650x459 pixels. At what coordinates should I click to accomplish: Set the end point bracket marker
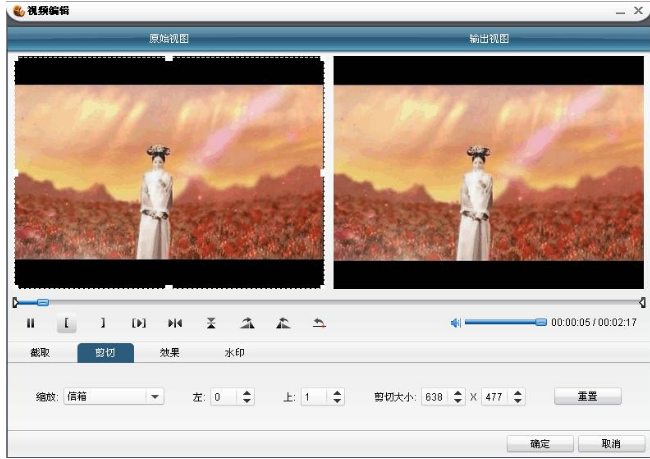pos(102,323)
